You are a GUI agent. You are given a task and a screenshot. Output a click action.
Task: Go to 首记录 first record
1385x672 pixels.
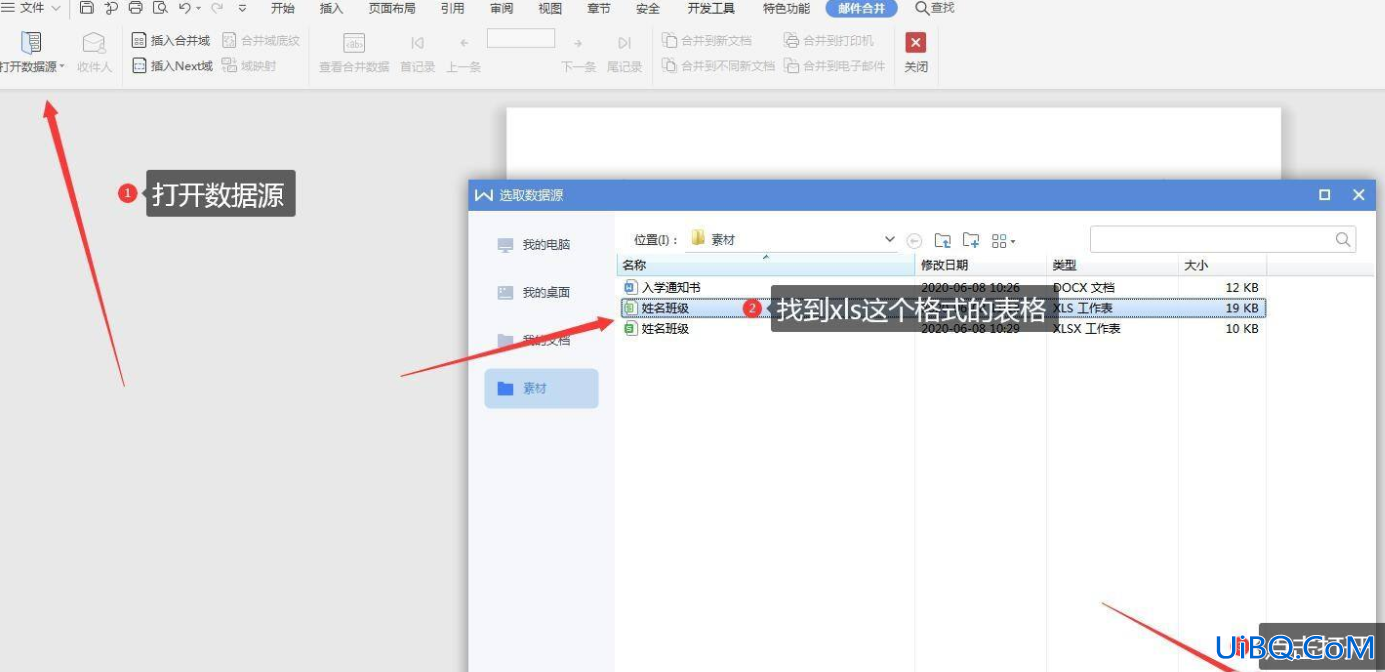pos(417,53)
